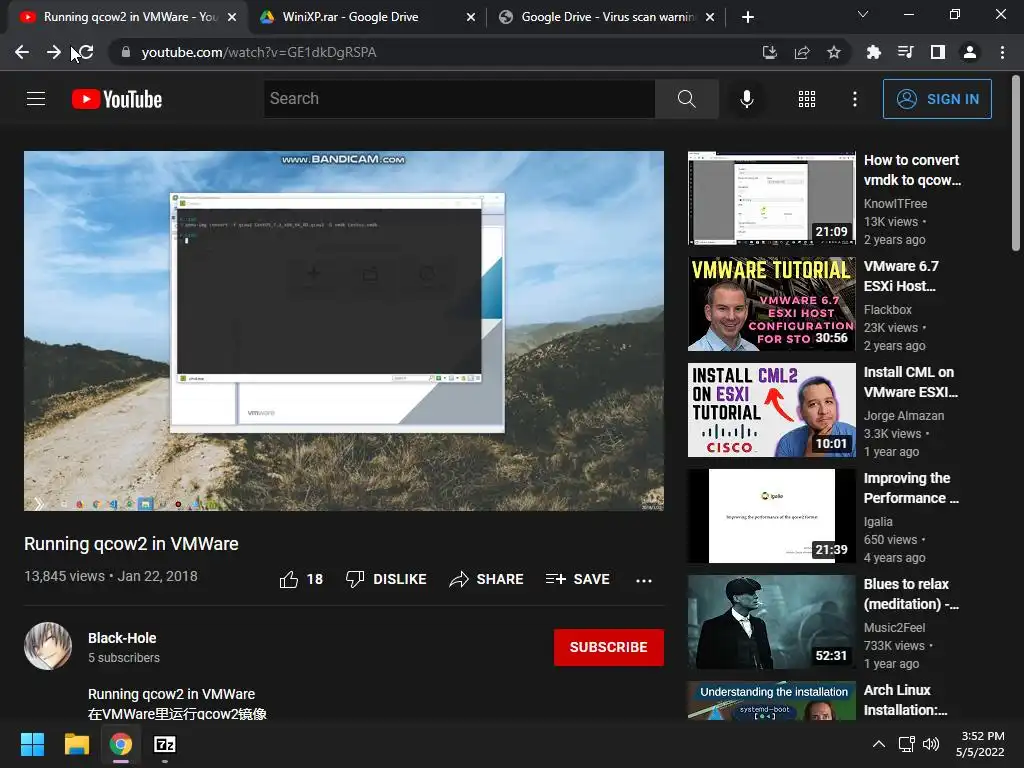Open media controls icon in Chrome toolbar
Screen dimensions: 1024x768
pyautogui.click(x=905, y=52)
